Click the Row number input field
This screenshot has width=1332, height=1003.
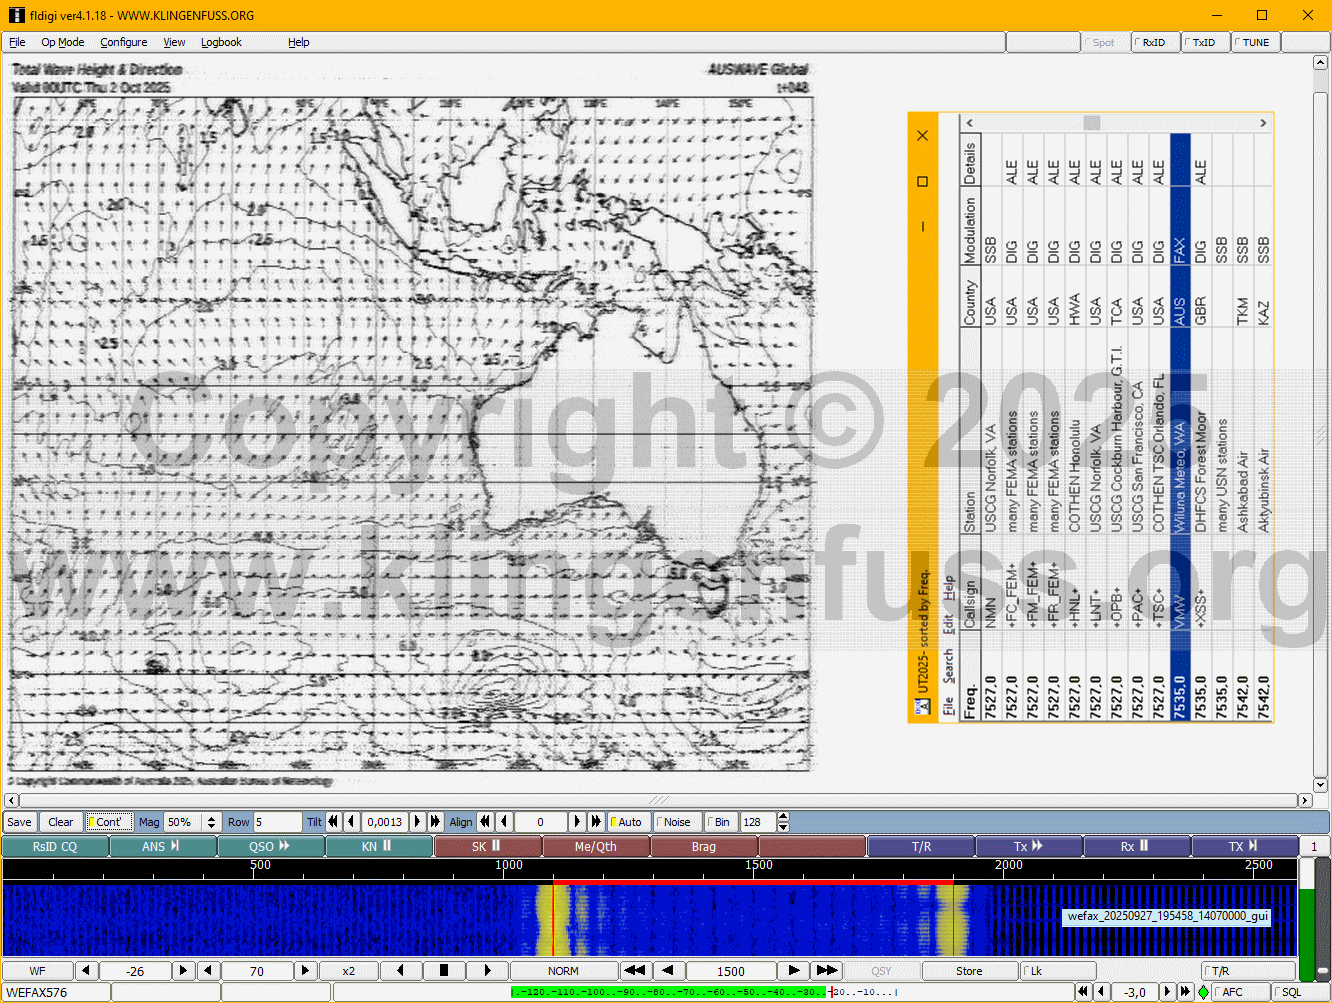(276, 822)
